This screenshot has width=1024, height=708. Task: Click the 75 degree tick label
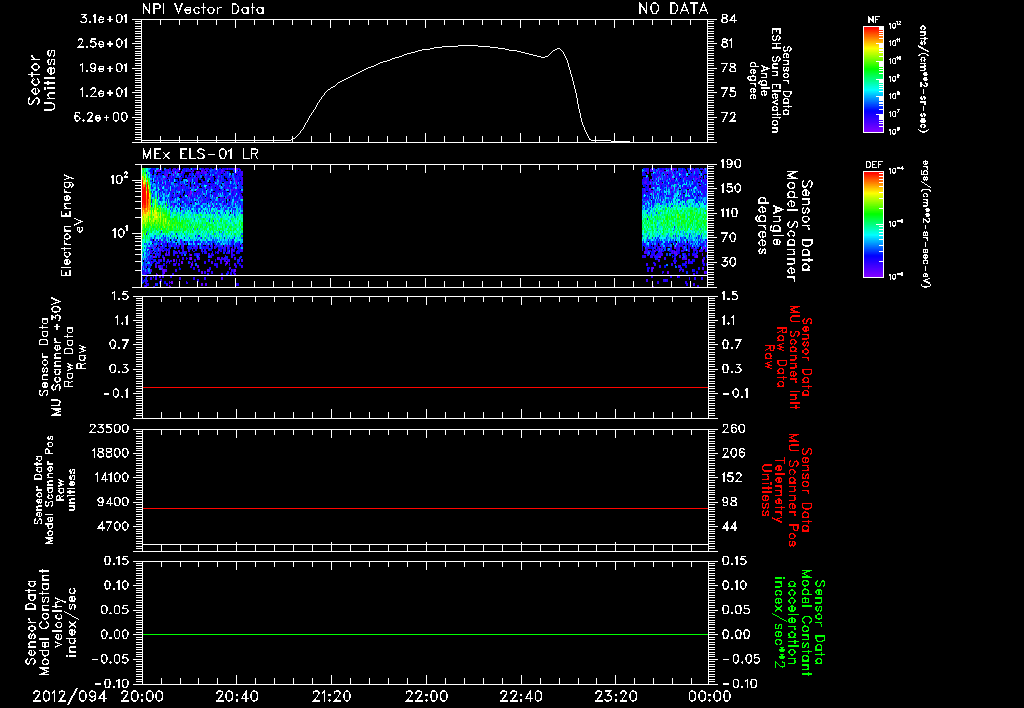click(728, 93)
